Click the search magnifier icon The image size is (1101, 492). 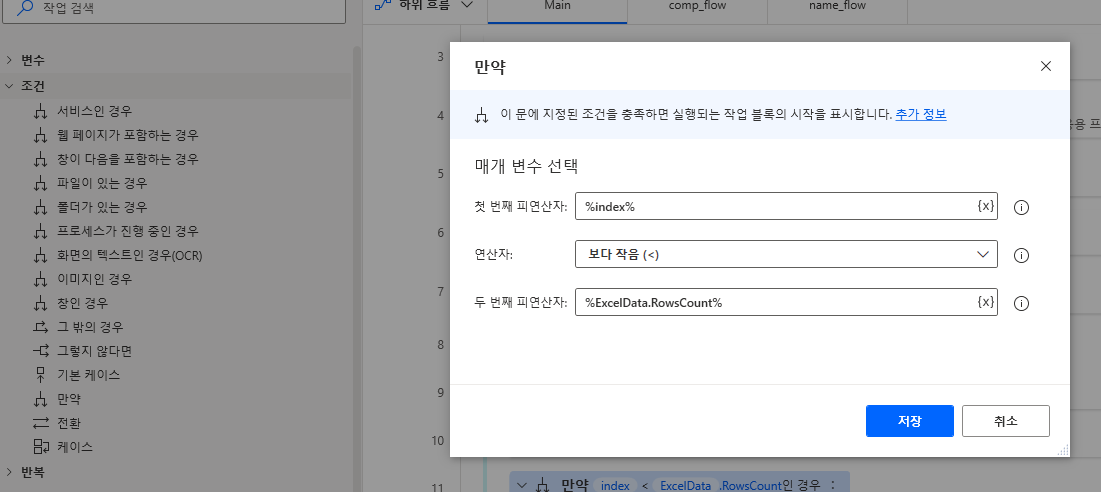tap(25, 8)
